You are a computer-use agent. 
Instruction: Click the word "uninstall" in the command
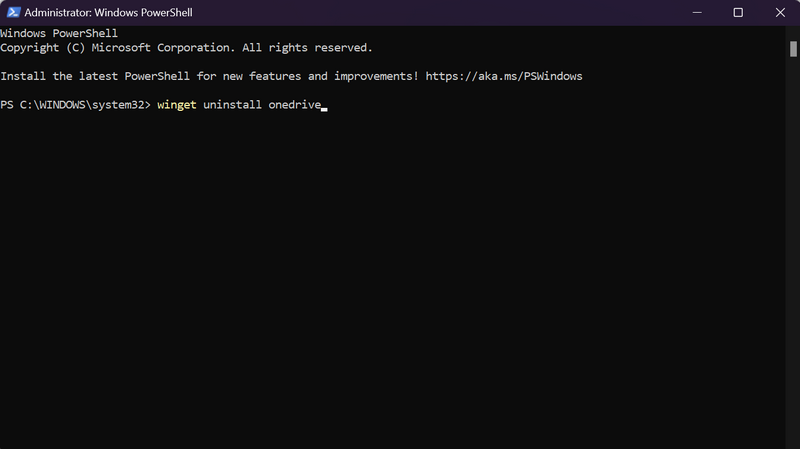[232, 105]
